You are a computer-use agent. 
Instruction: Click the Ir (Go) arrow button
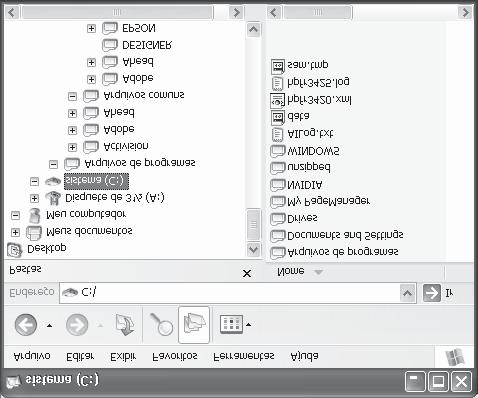(x=432, y=293)
